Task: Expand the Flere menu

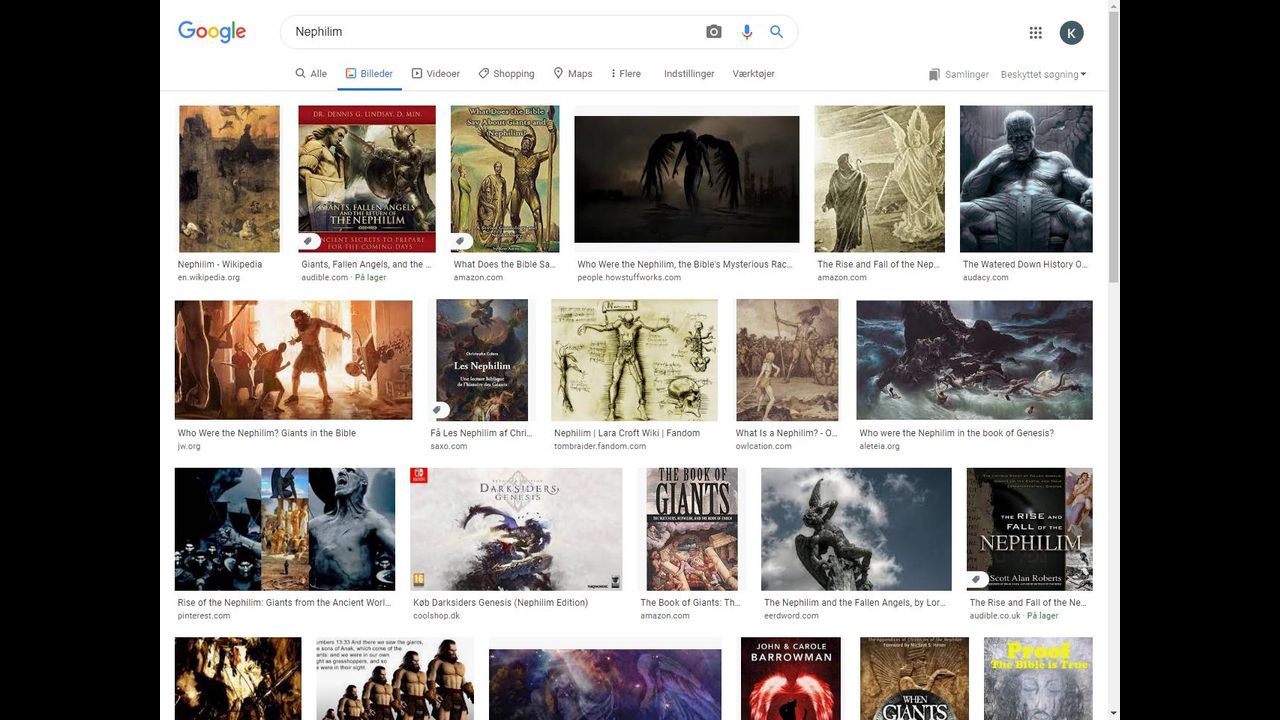Action: [x=626, y=74]
